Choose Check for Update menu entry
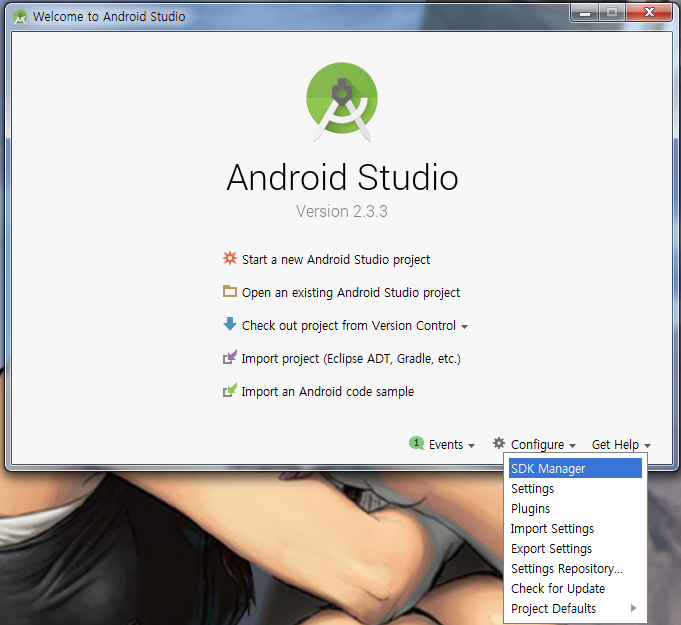 575,588
